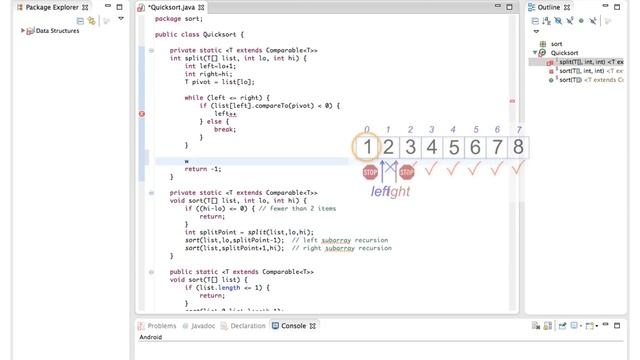This screenshot has height=360, width=640.
Task: Collapse the sort(list, lo, hi) fold marker
Action: point(151,193)
